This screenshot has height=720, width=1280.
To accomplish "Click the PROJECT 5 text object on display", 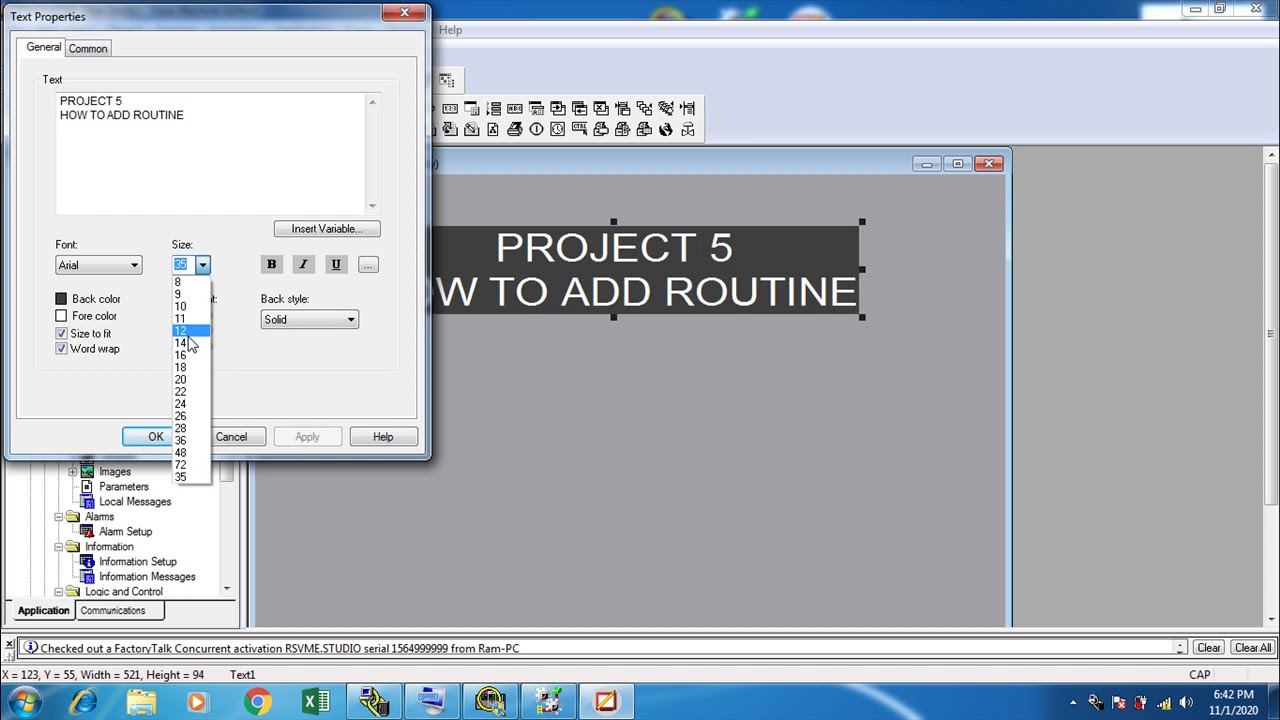I will [645, 270].
